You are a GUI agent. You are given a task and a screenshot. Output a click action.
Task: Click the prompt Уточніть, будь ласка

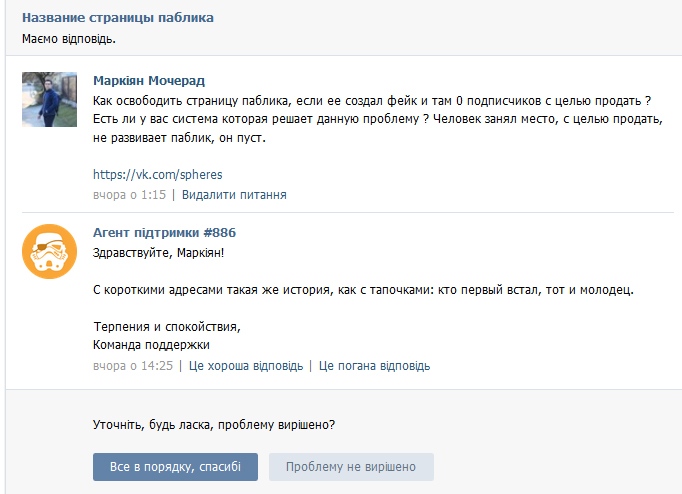pyautogui.click(x=214, y=425)
